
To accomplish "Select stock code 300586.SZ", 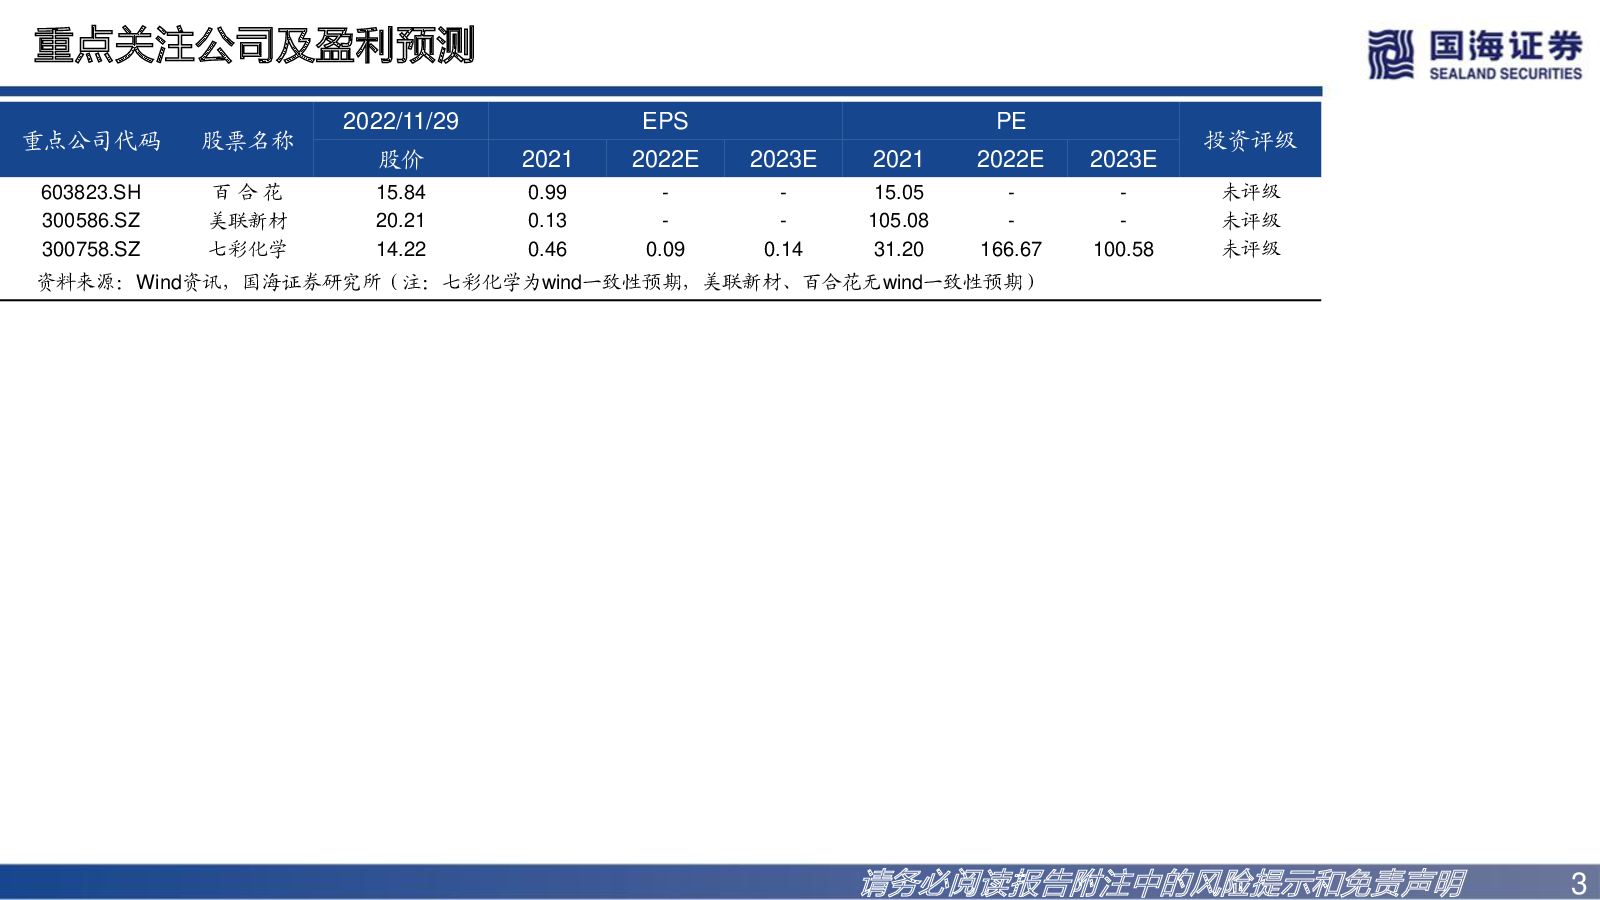I will pyautogui.click(x=91, y=220).
